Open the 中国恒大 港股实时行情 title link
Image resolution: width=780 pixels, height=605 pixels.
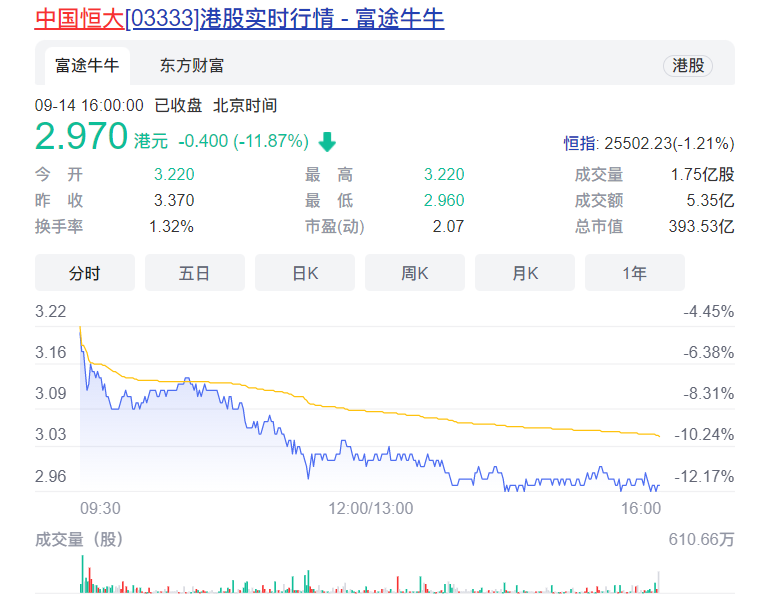tap(240, 18)
